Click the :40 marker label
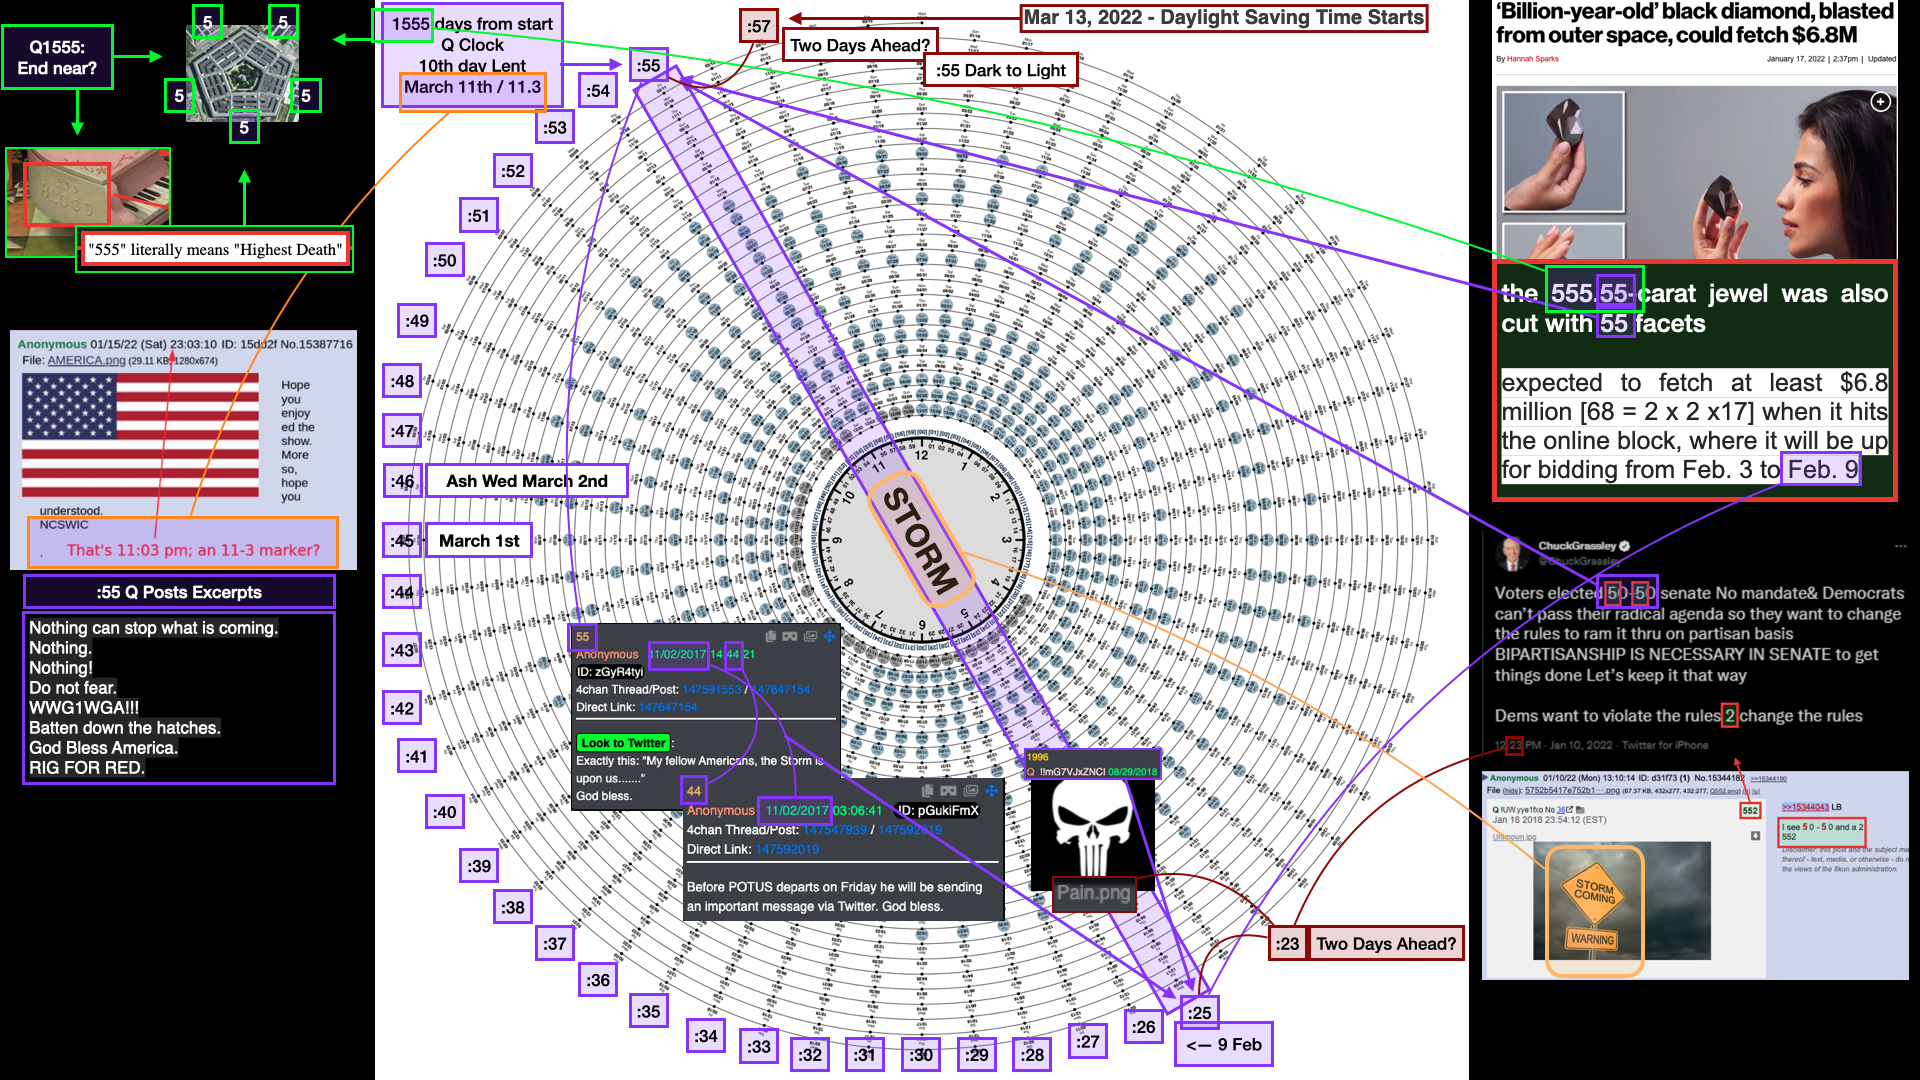This screenshot has width=1920, height=1080. point(444,812)
